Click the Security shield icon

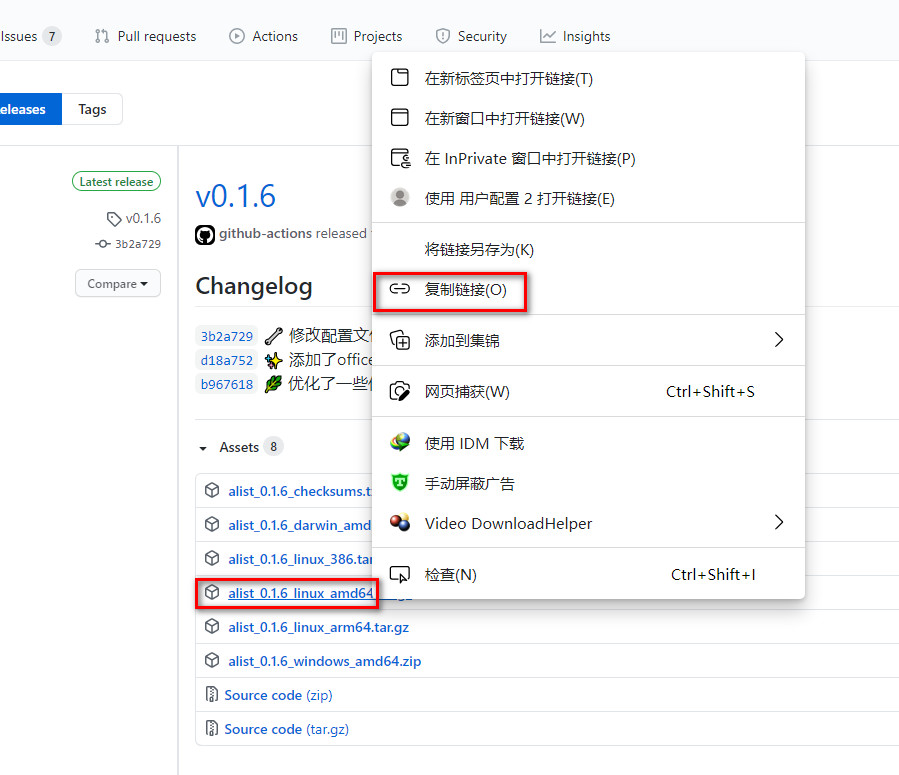coord(443,36)
